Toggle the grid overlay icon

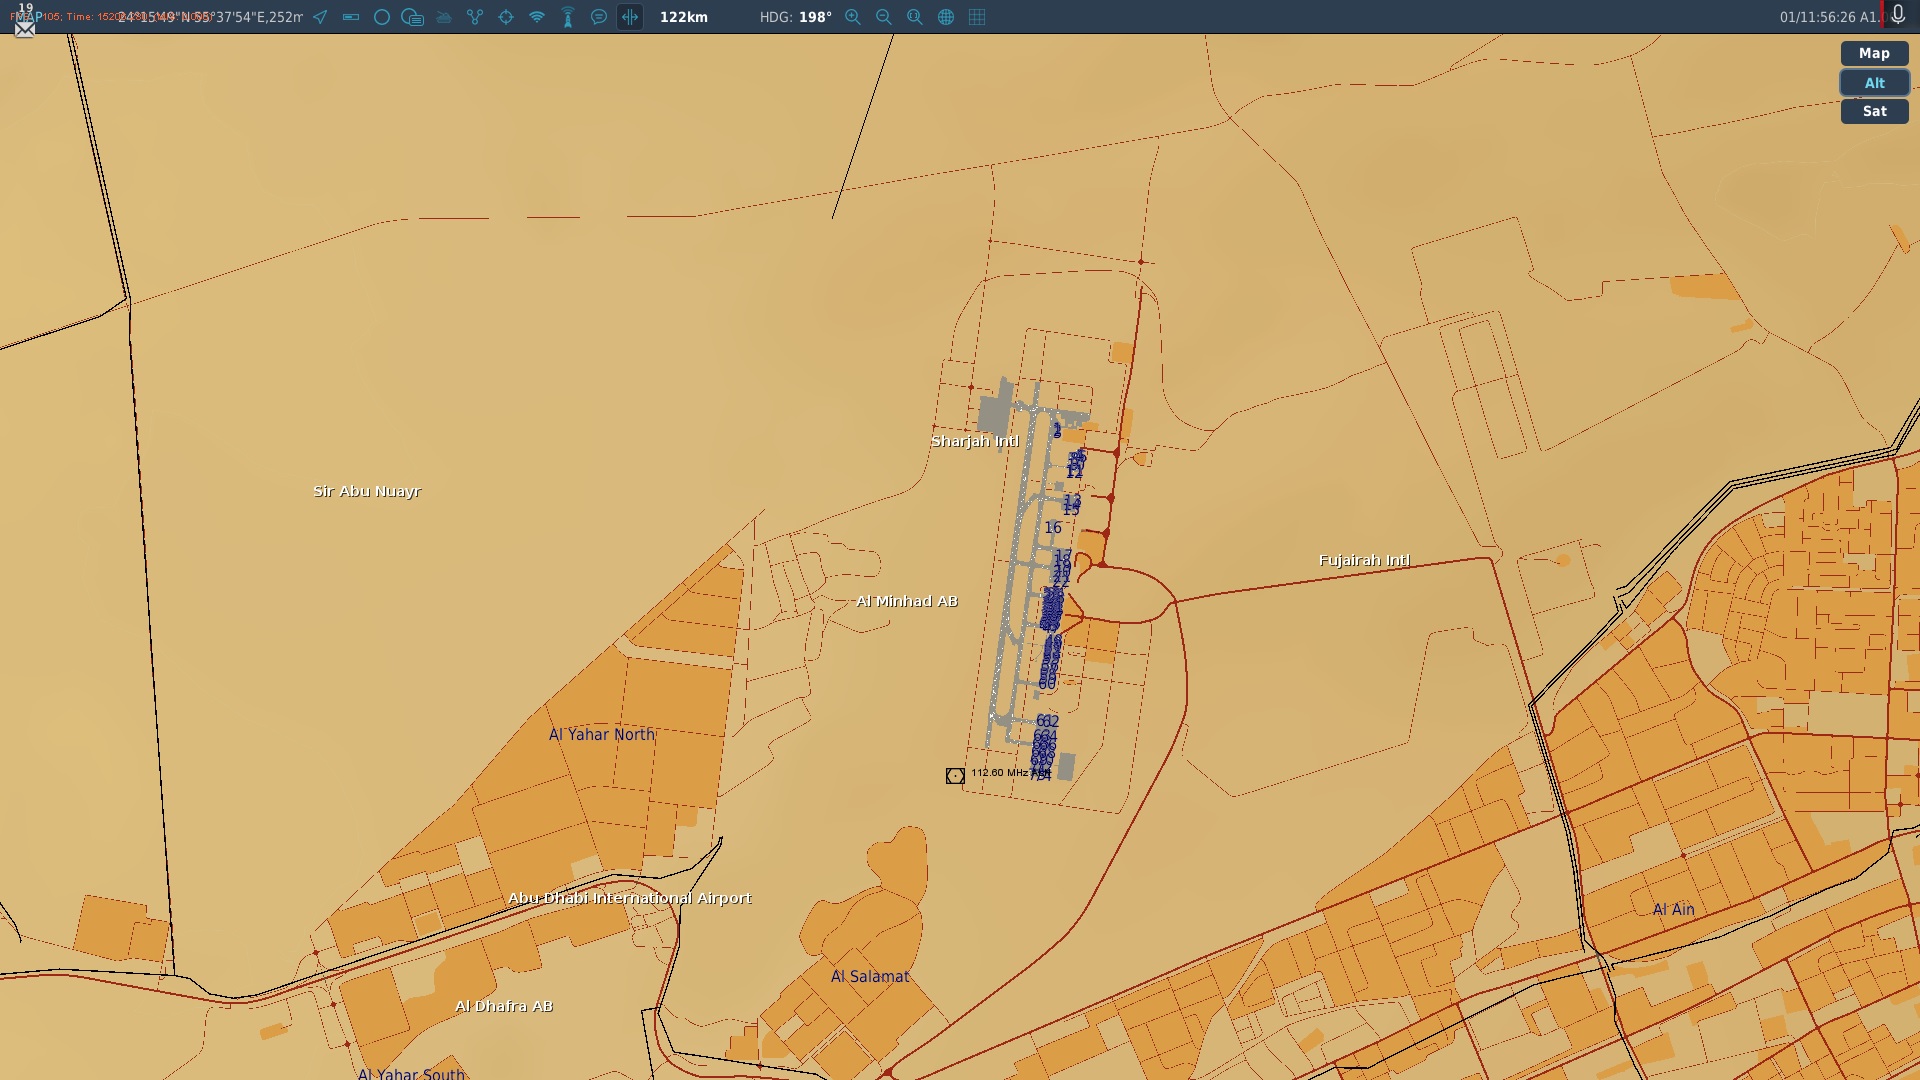(x=977, y=17)
